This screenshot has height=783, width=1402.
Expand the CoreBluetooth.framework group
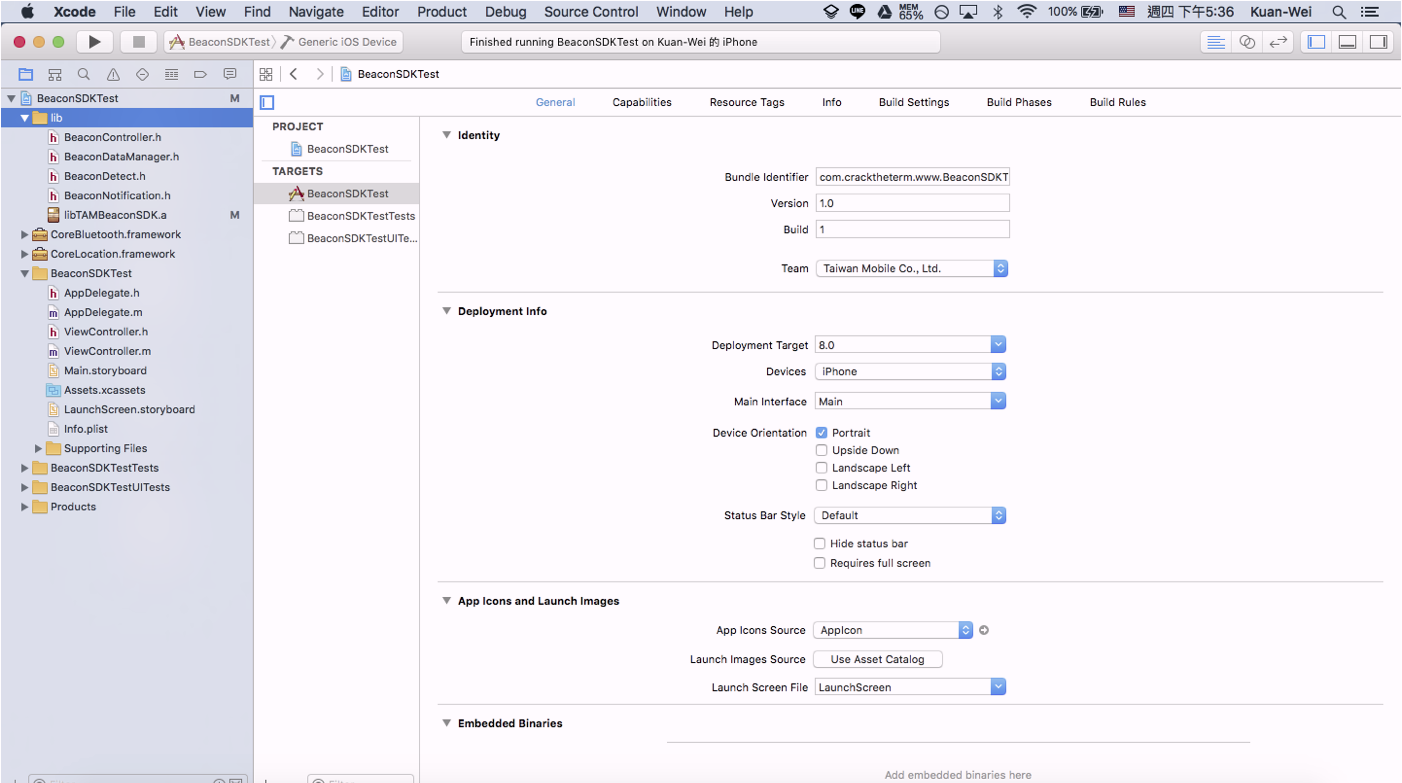[25, 235]
